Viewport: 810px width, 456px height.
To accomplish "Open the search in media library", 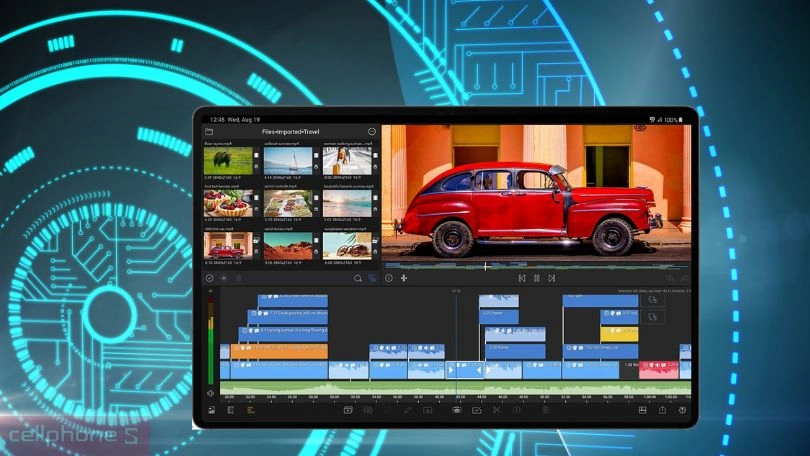I will pos(358,278).
